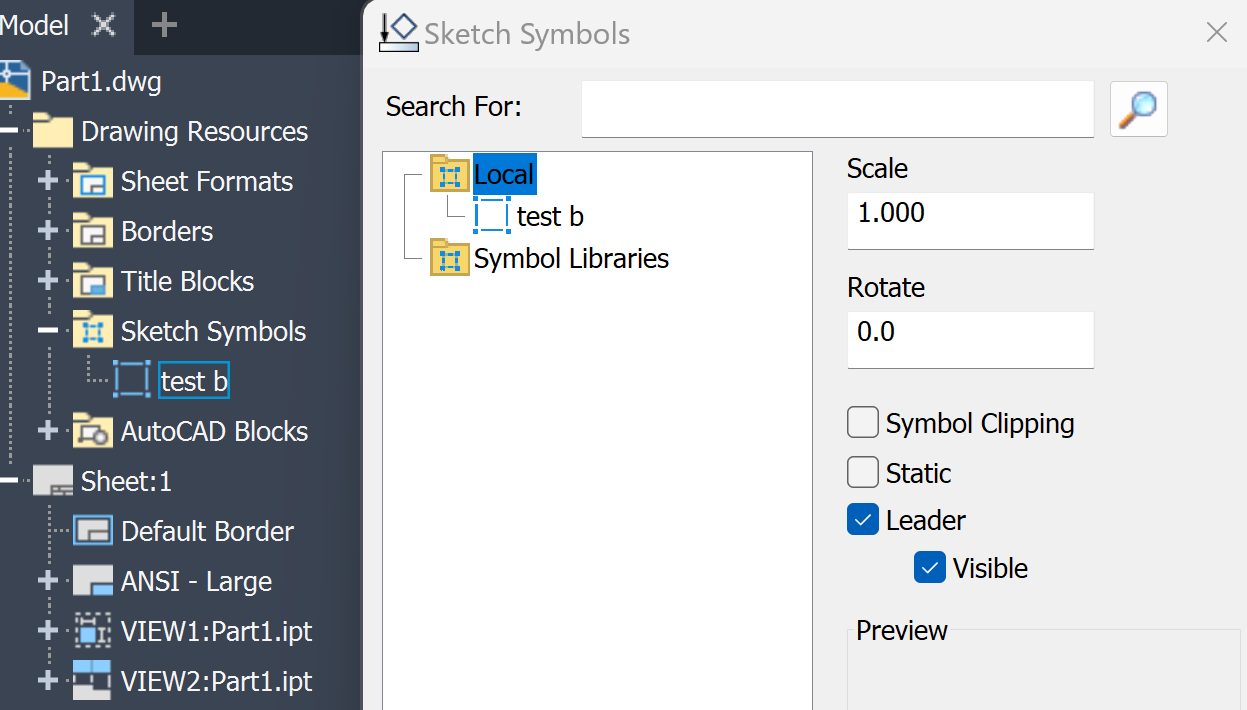Select the VIEW1:Part1.ipt view icon
The height and width of the screenshot is (710, 1247).
tap(94, 631)
